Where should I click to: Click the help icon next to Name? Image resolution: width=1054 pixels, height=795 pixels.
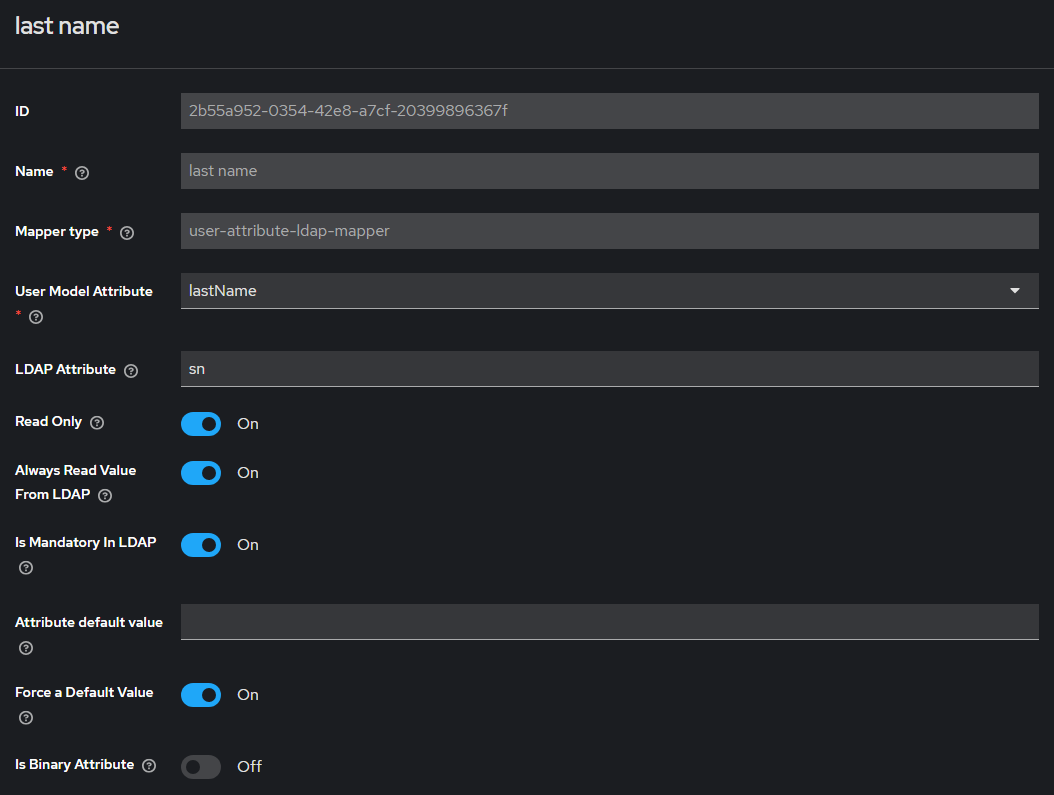click(x=82, y=172)
